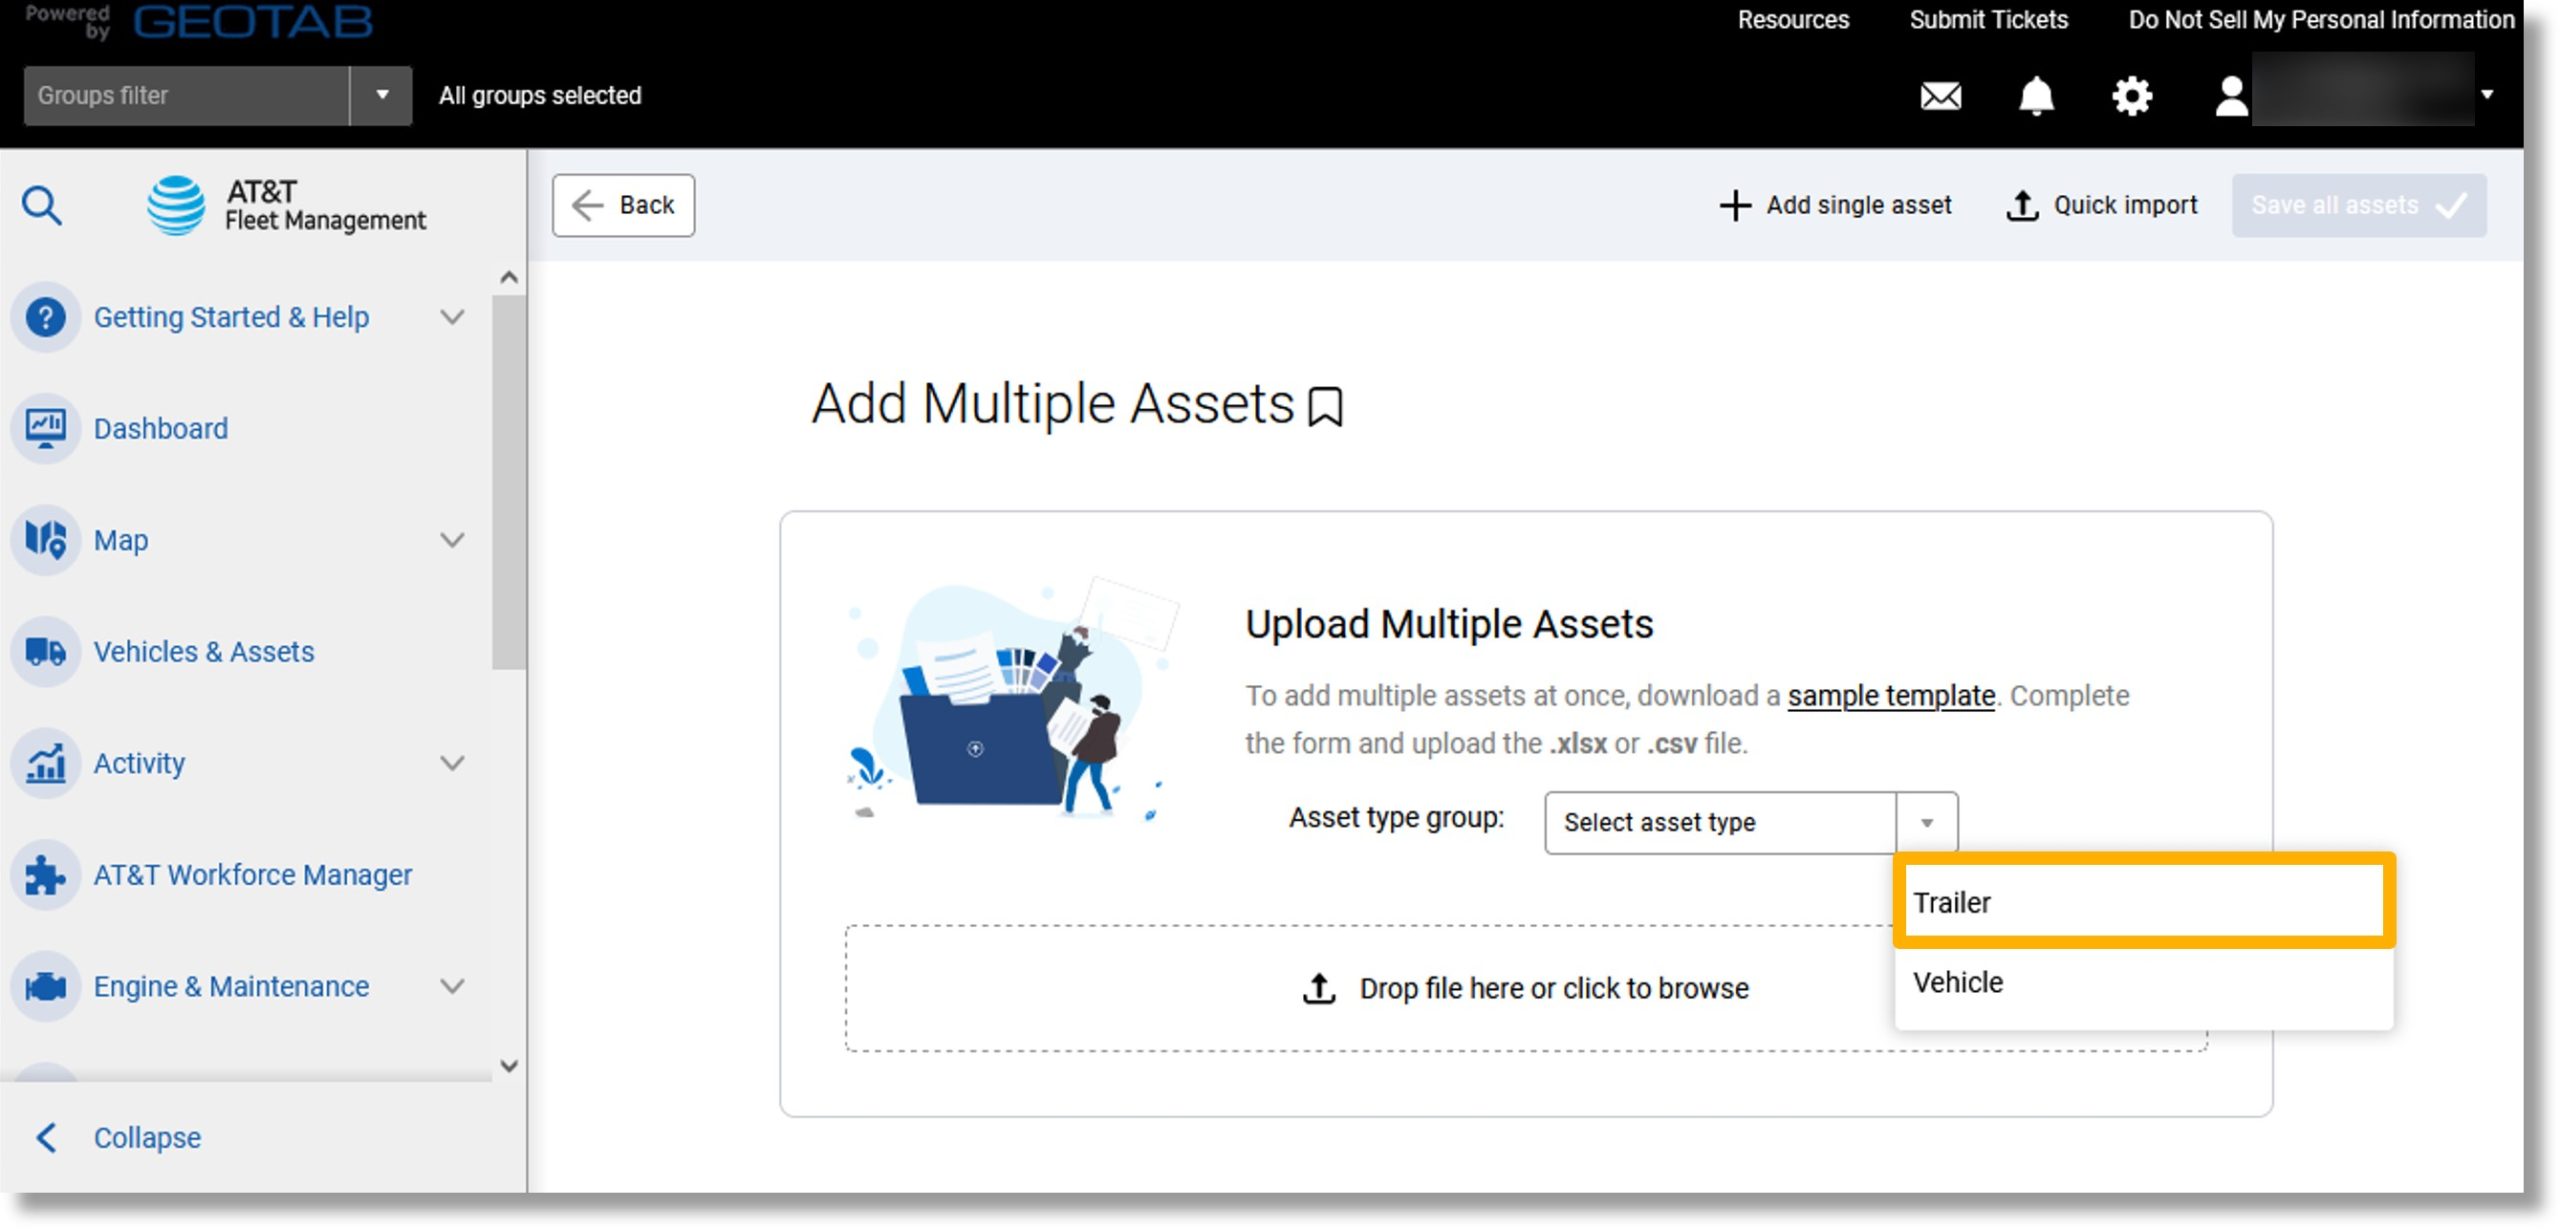This screenshot has width=2560, height=1229.
Task: Collapse the sidebar navigation panel
Action: 145,1138
